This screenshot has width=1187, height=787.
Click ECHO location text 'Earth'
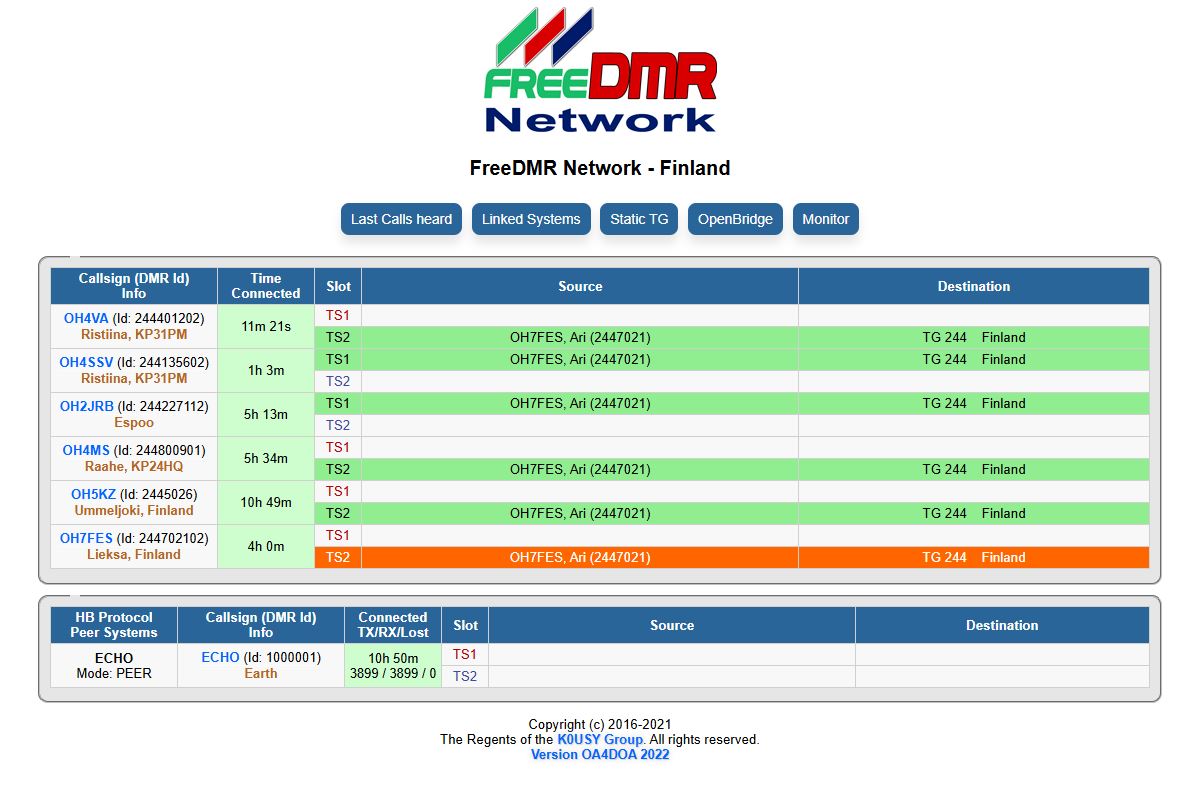click(260, 673)
